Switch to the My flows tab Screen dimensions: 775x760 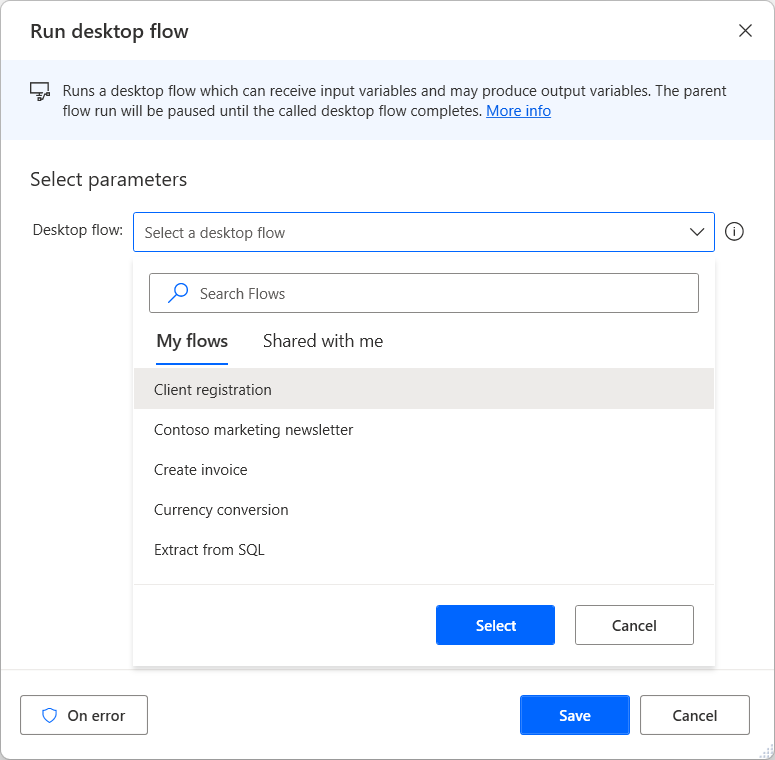click(192, 341)
